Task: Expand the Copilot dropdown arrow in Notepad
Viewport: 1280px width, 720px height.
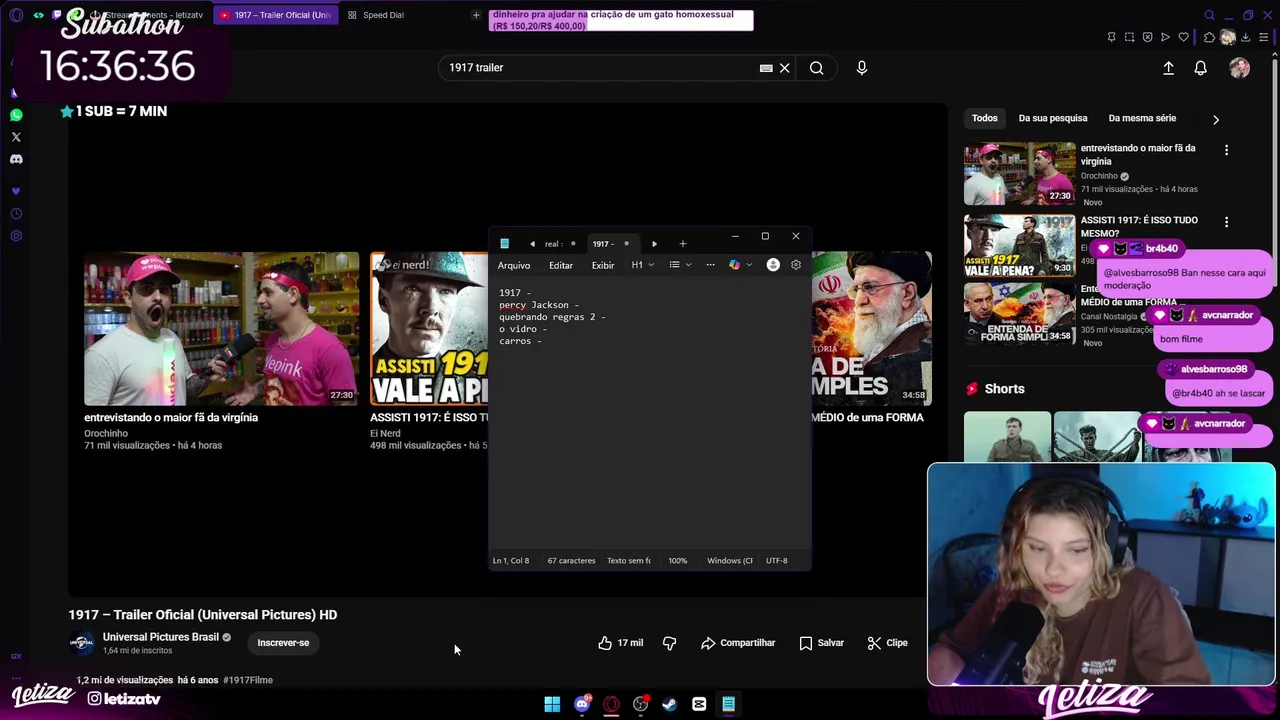Action: [749, 265]
